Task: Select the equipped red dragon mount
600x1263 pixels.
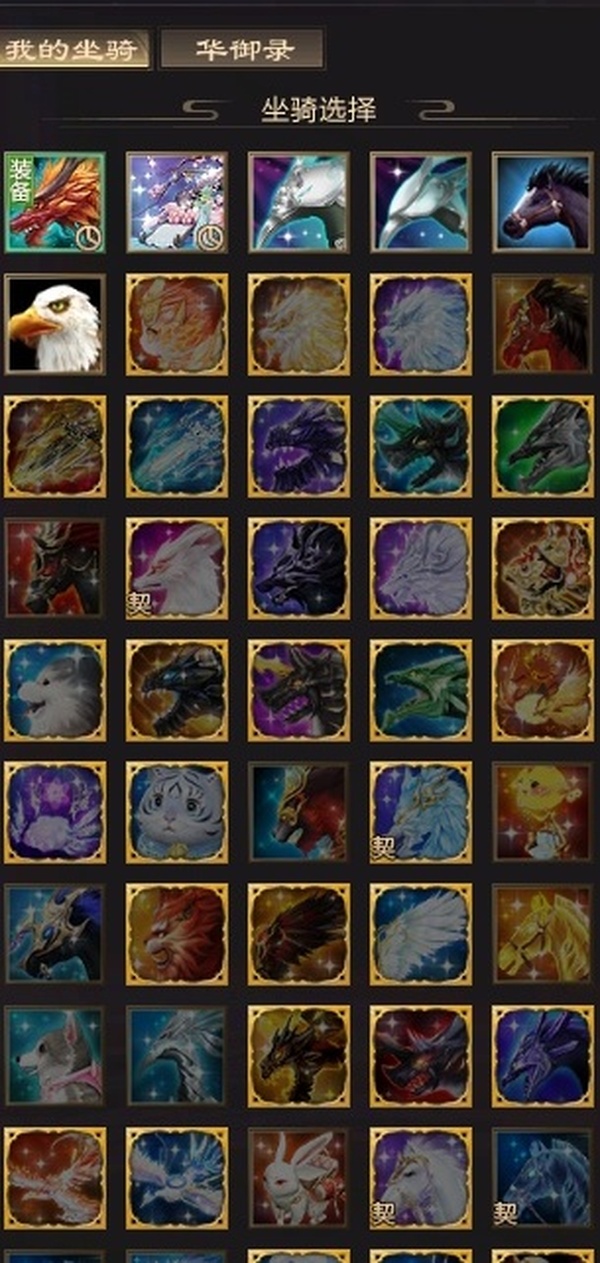Action: pyautogui.click(x=54, y=202)
